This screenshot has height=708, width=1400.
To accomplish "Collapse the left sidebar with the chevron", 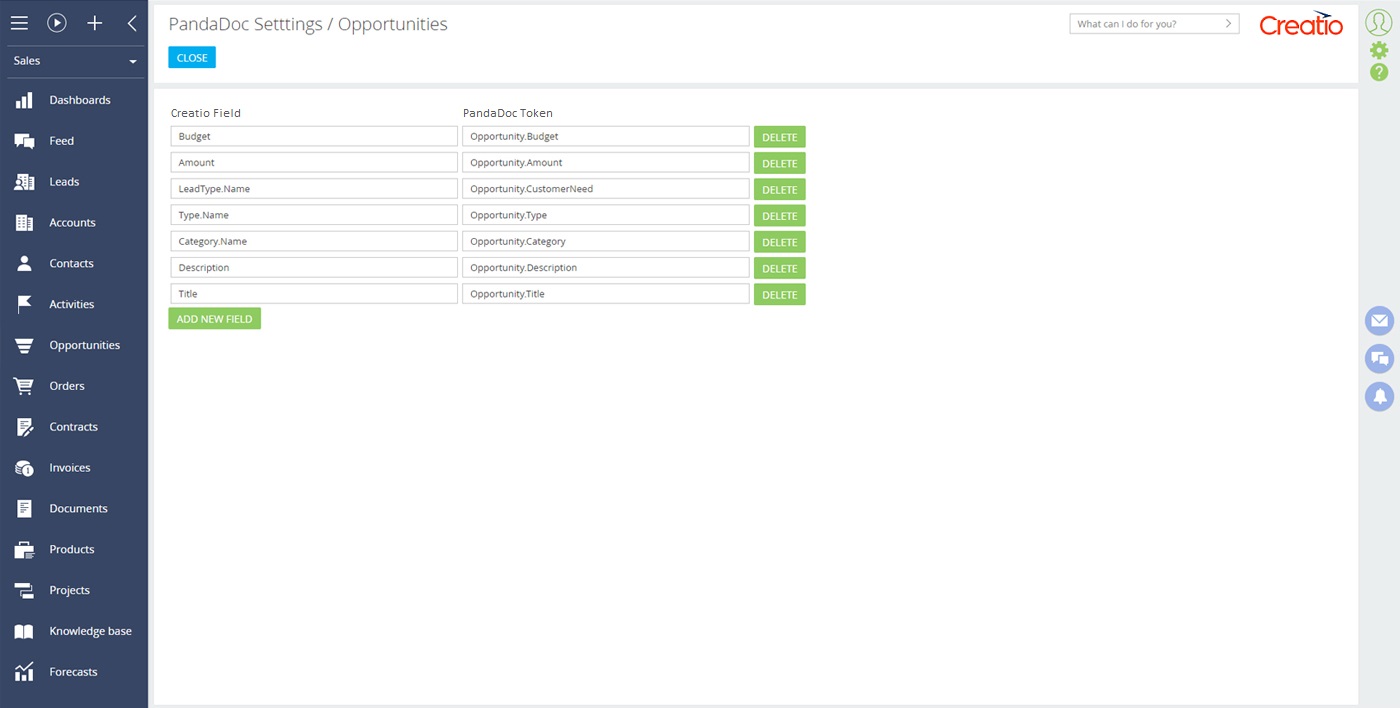I will point(132,22).
